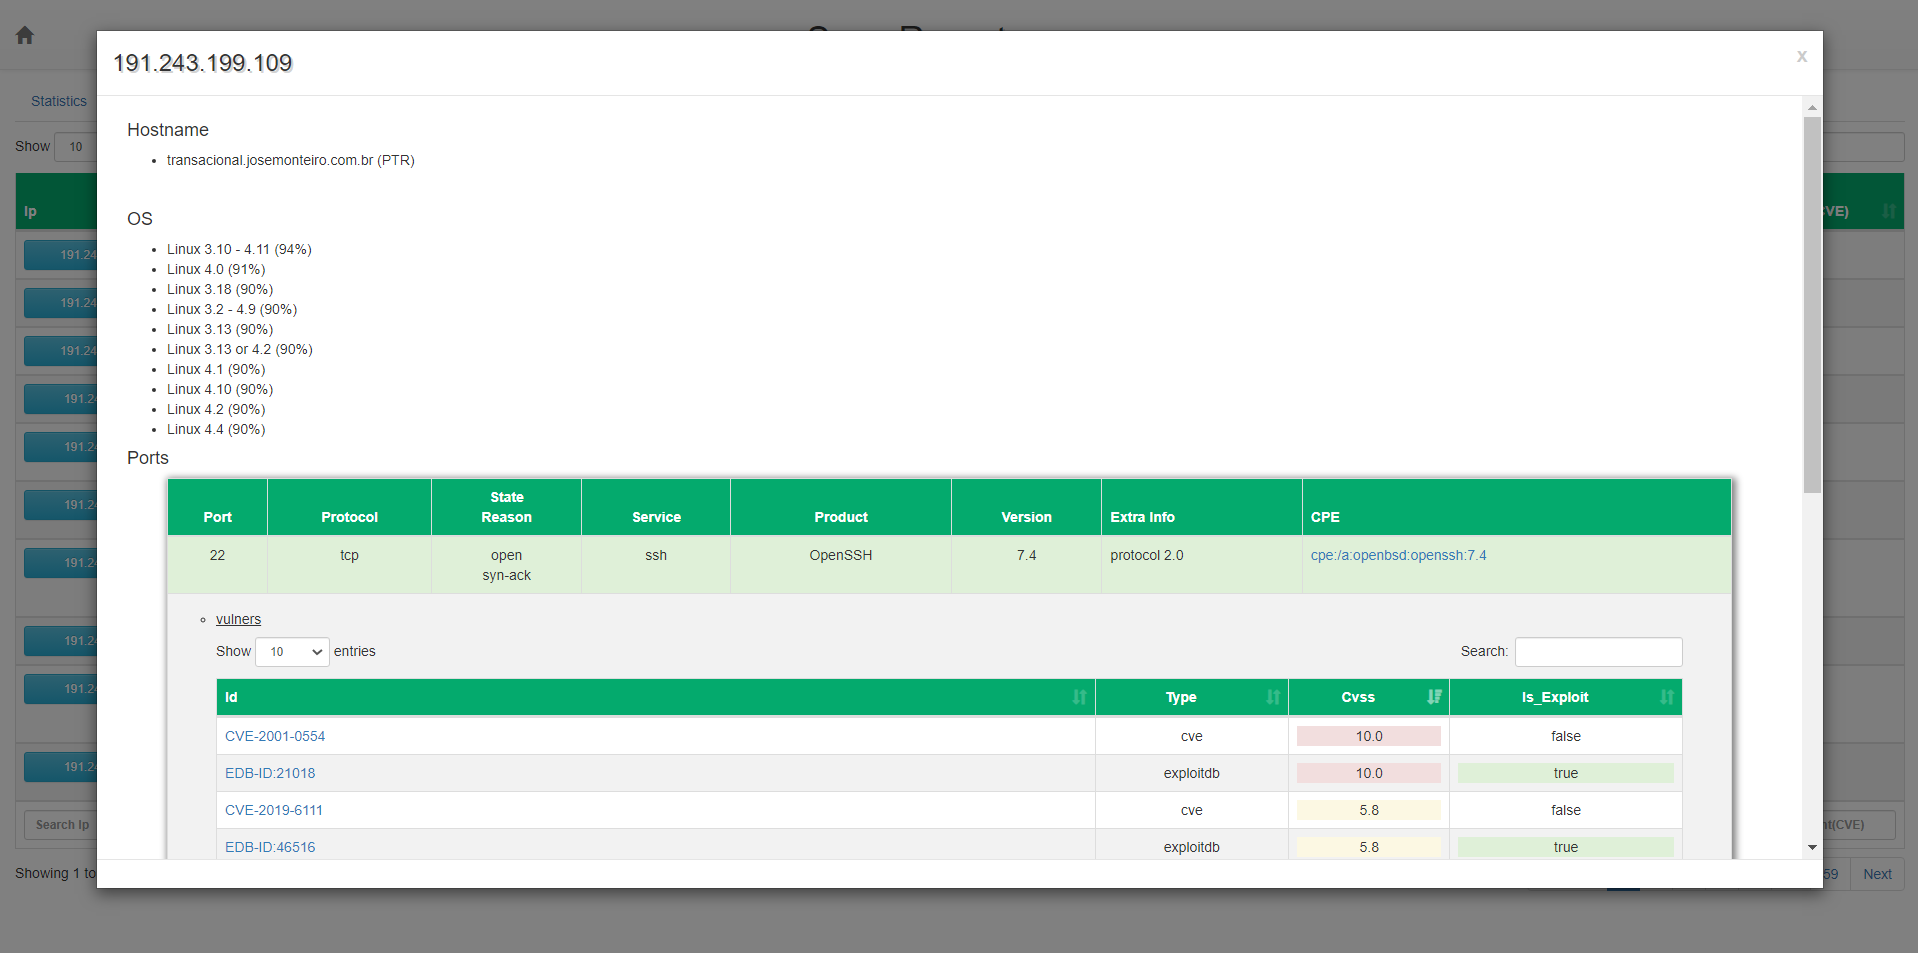
Task: Close the 191.243.199.109 details dialog
Action: 1801,56
